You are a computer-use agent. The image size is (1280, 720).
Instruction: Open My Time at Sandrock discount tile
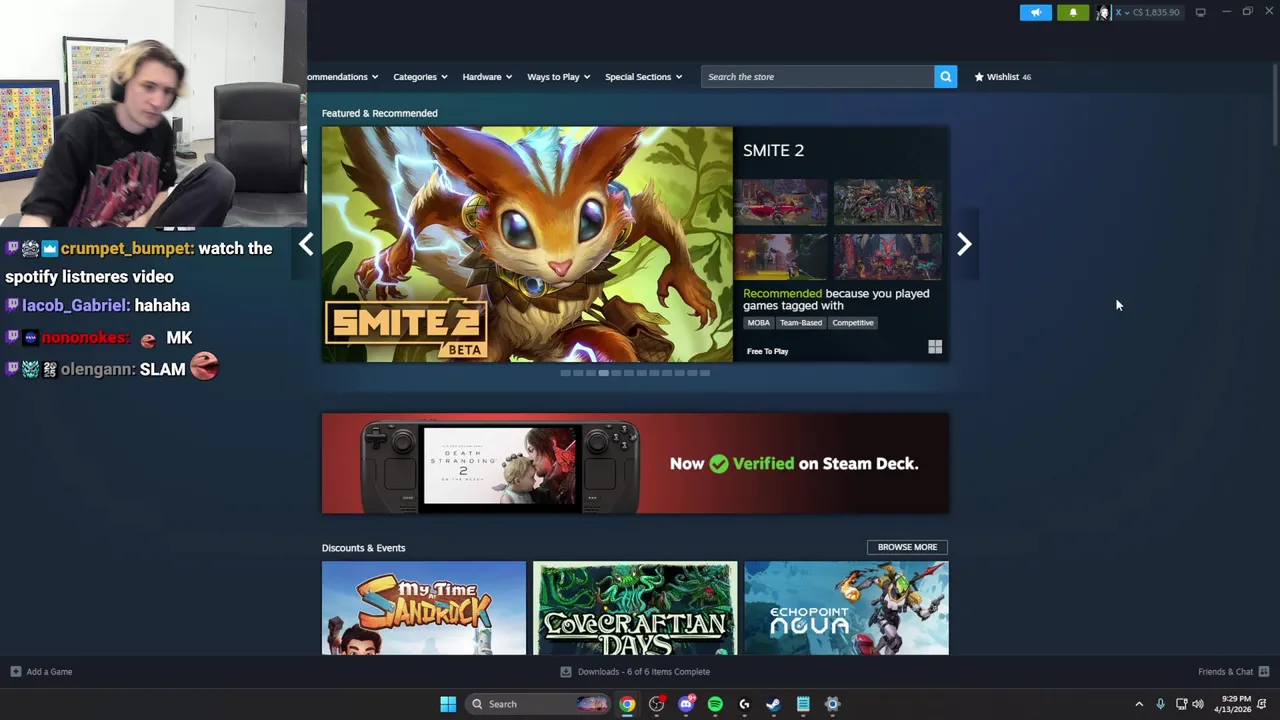(424, 608)
